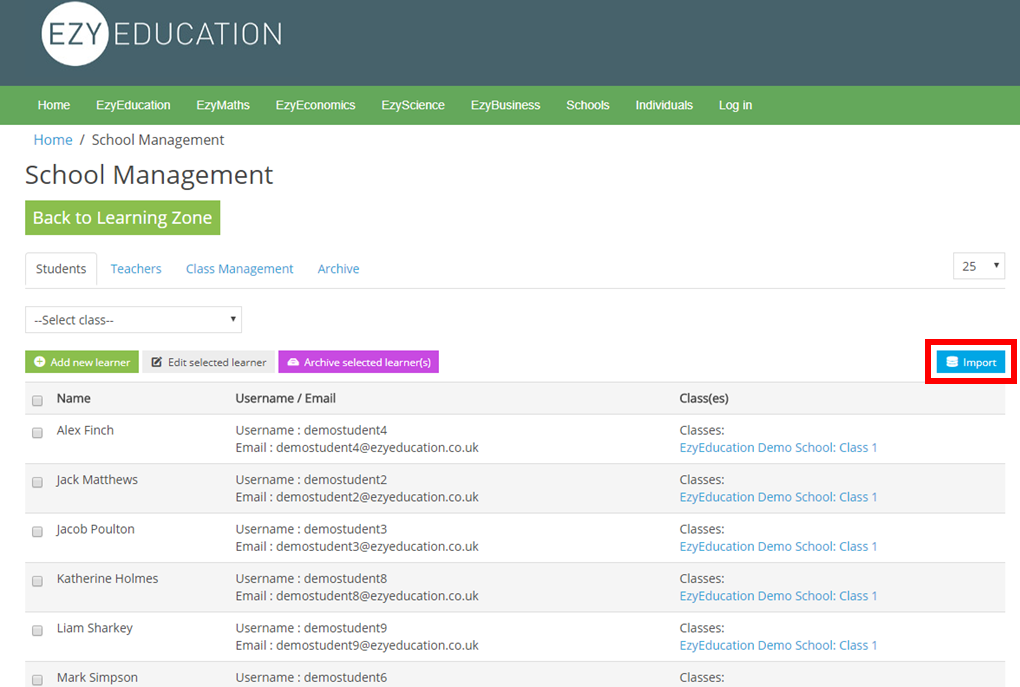Click Back to Learning Zone button
Screen dimensions: 1020x687
point(122,217)
